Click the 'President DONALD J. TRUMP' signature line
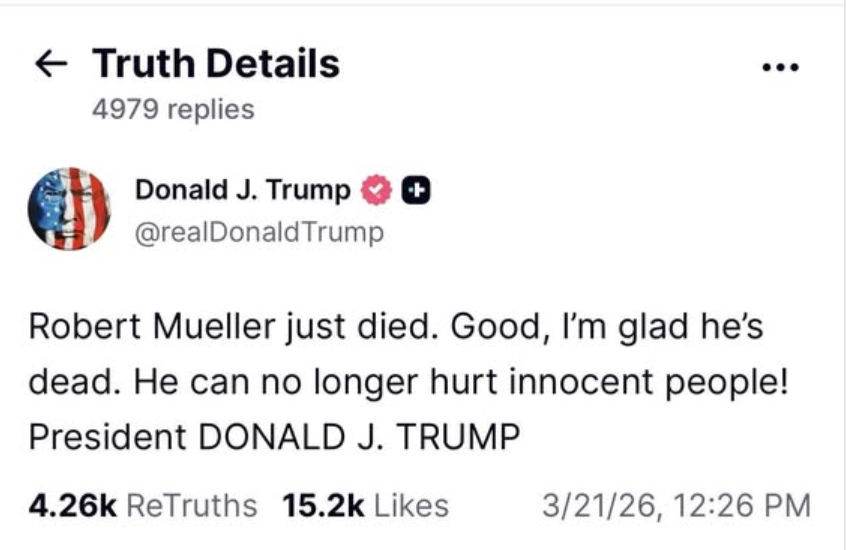Image resolution: width=846 pixels, height=550 pixels. click(x=275, y=437)
